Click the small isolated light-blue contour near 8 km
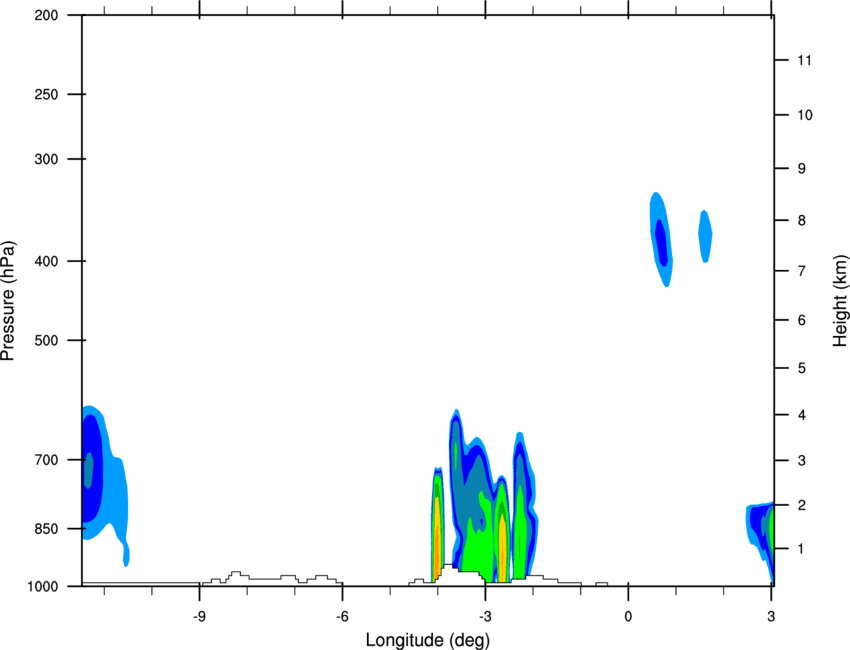Image resolution: width=850 pixels, height=650 pixels. pos(705,236)
